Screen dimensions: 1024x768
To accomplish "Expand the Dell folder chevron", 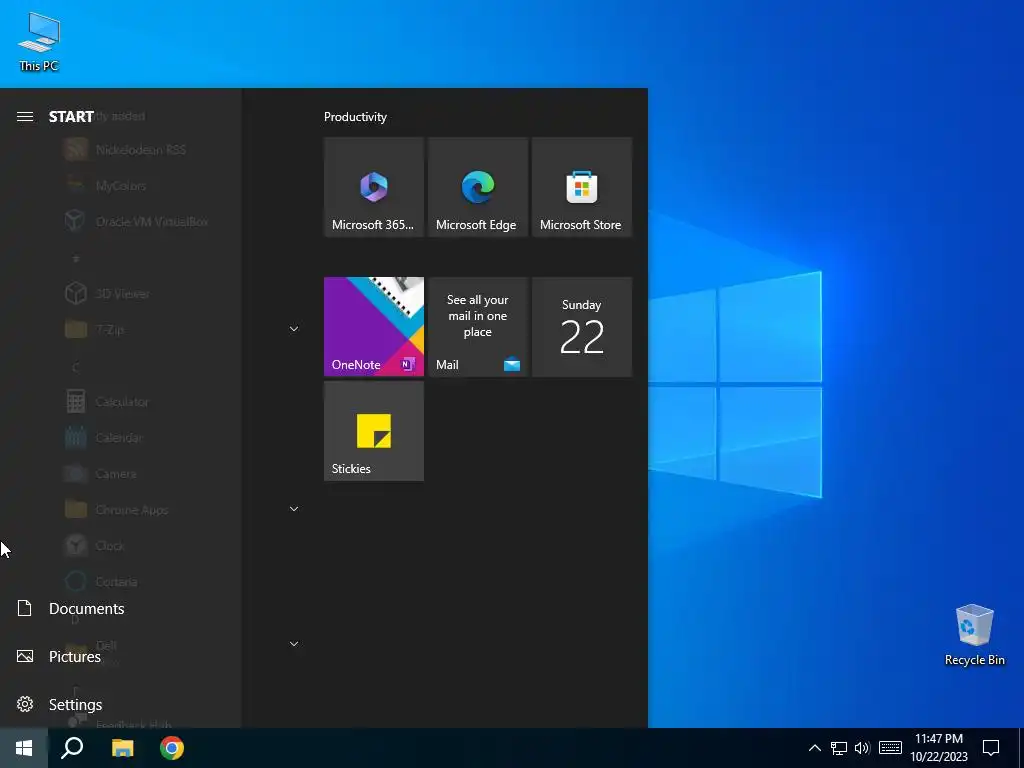I will 294,644.
